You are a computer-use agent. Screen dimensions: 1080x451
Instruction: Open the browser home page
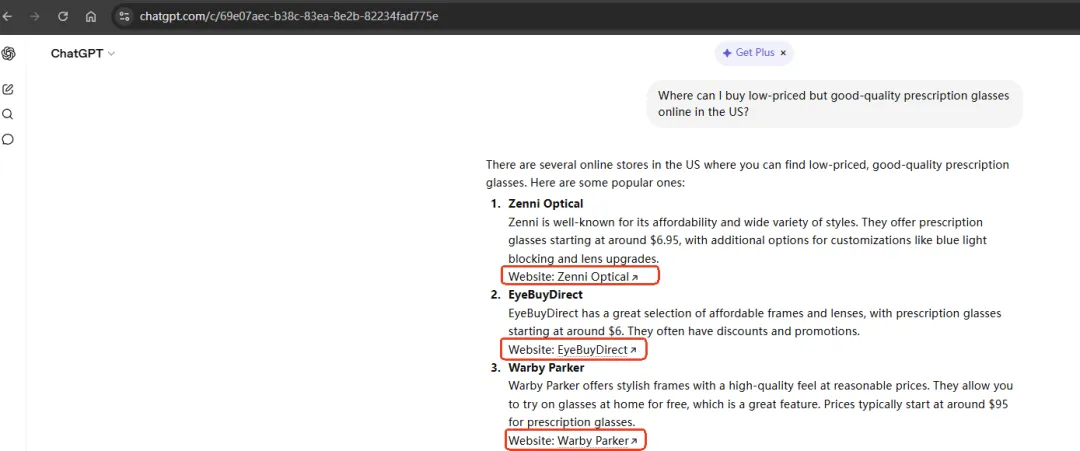(91, 17)
